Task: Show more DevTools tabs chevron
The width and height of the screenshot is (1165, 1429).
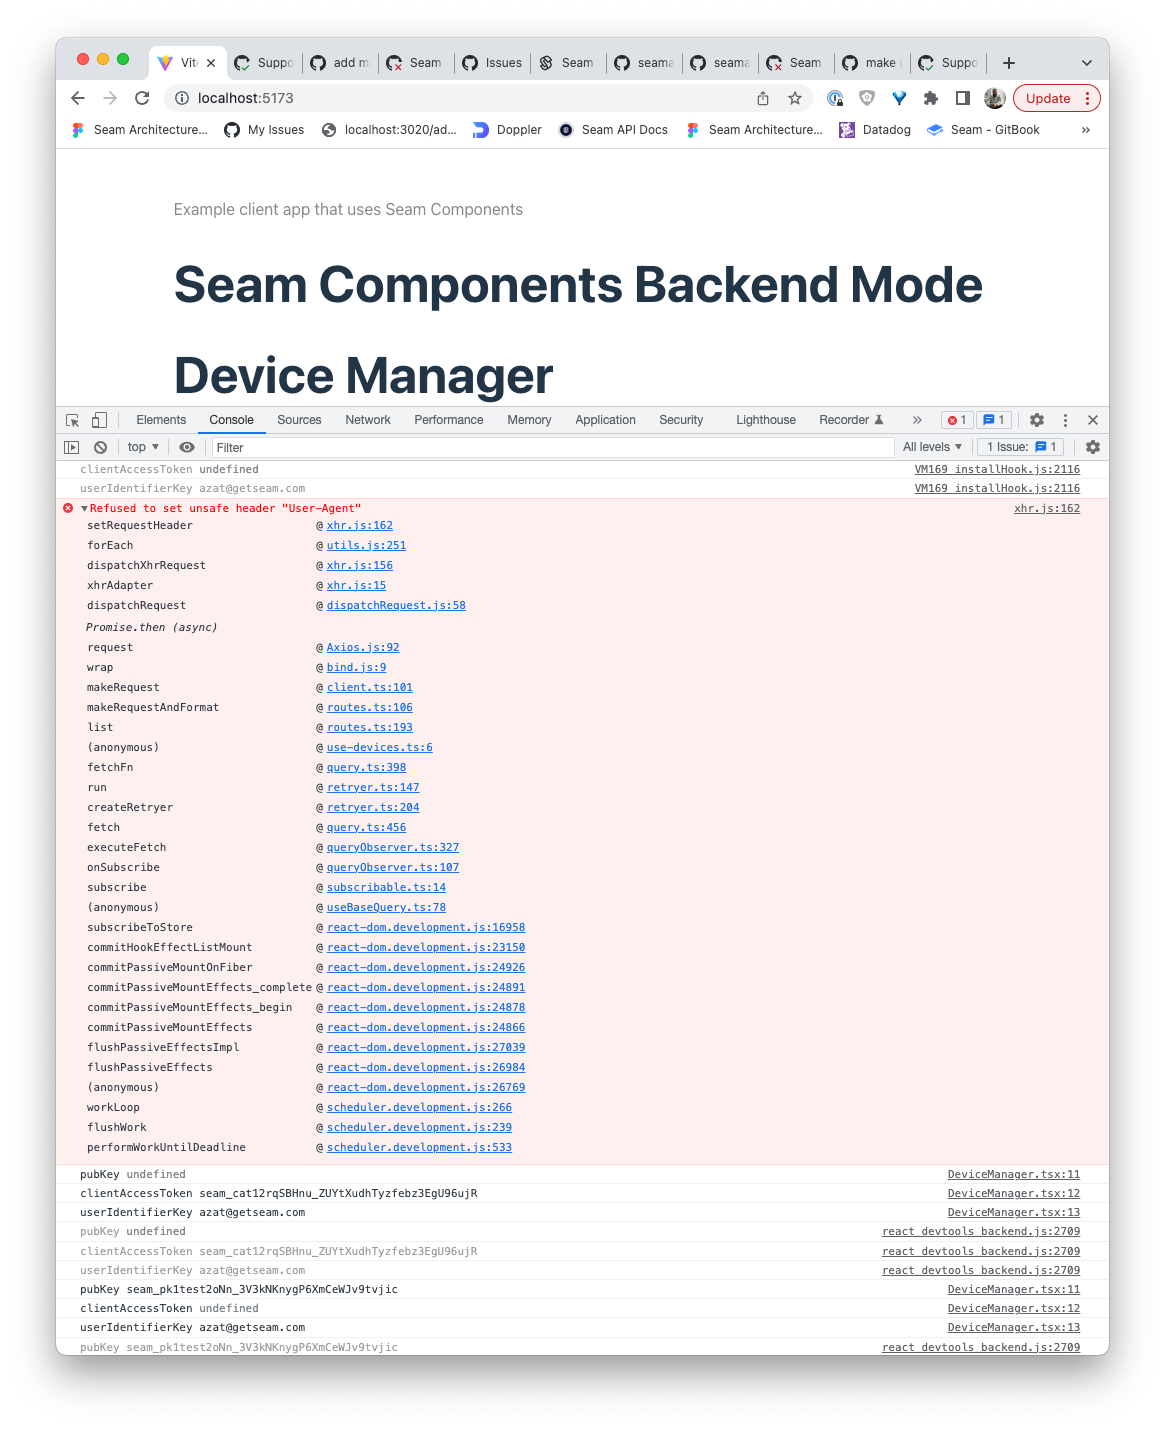Action: tap(917, 420)
